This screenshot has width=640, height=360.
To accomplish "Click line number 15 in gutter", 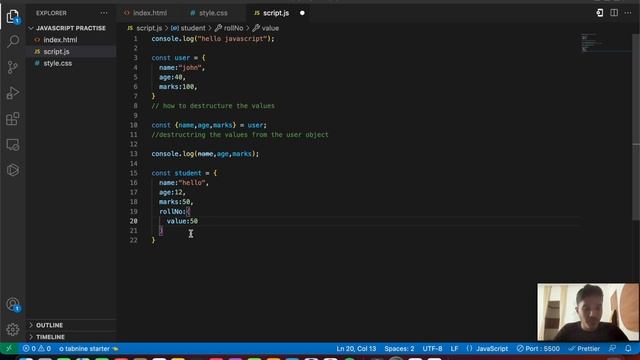I will [x=133, y=173].
